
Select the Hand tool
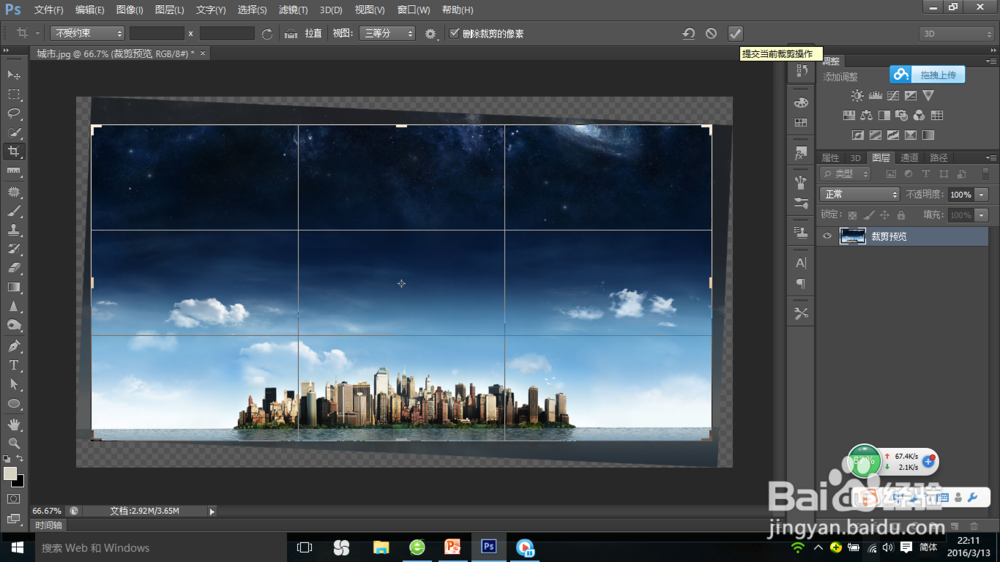[x=13, y=424]
